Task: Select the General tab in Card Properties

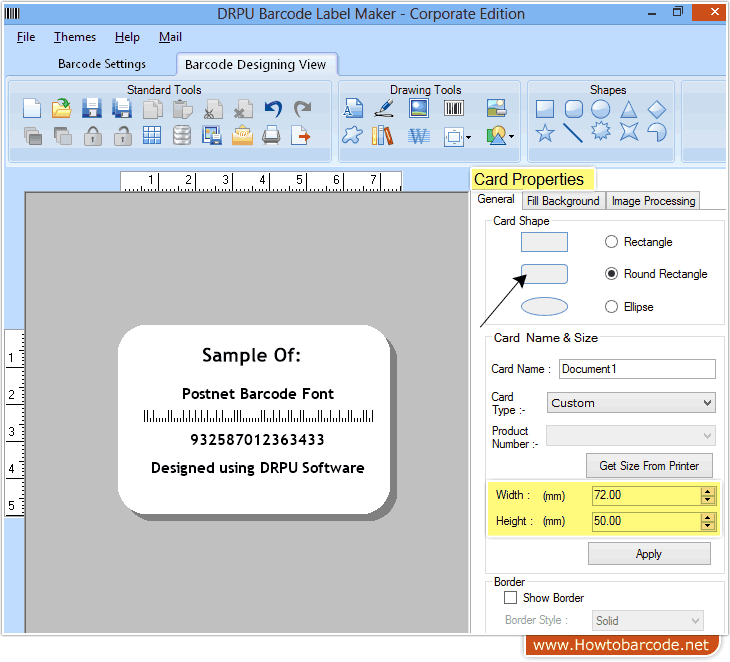Action: tap(495, 199)
